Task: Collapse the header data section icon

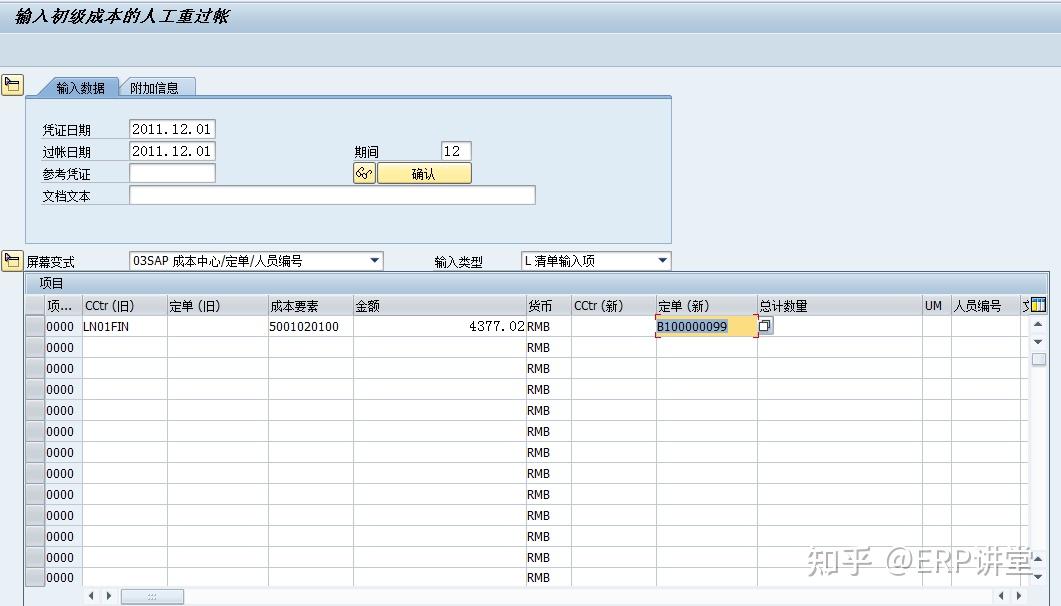Action: (12, 84)
